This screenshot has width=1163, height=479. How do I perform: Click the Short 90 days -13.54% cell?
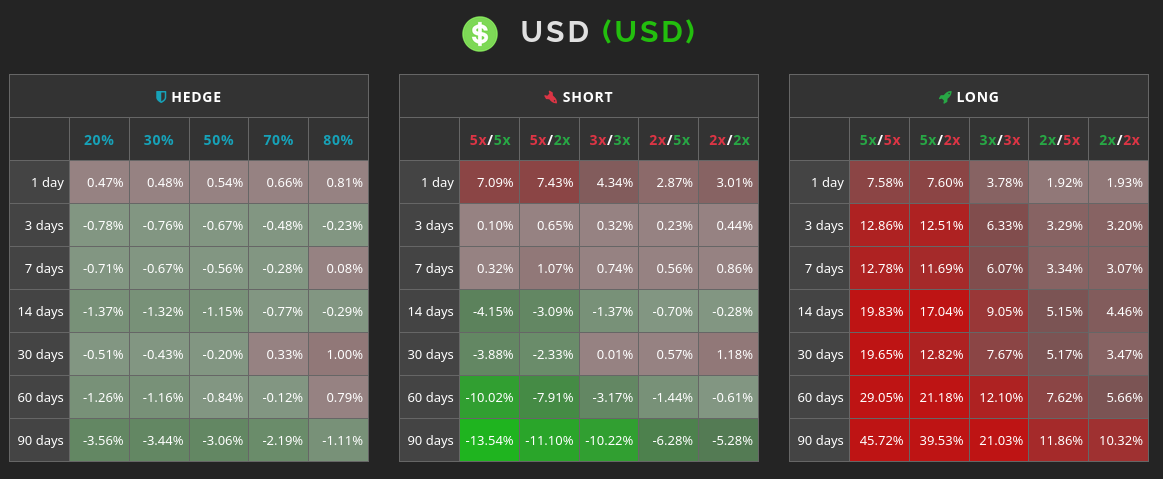pyautogui.click(x=490, y=440)
